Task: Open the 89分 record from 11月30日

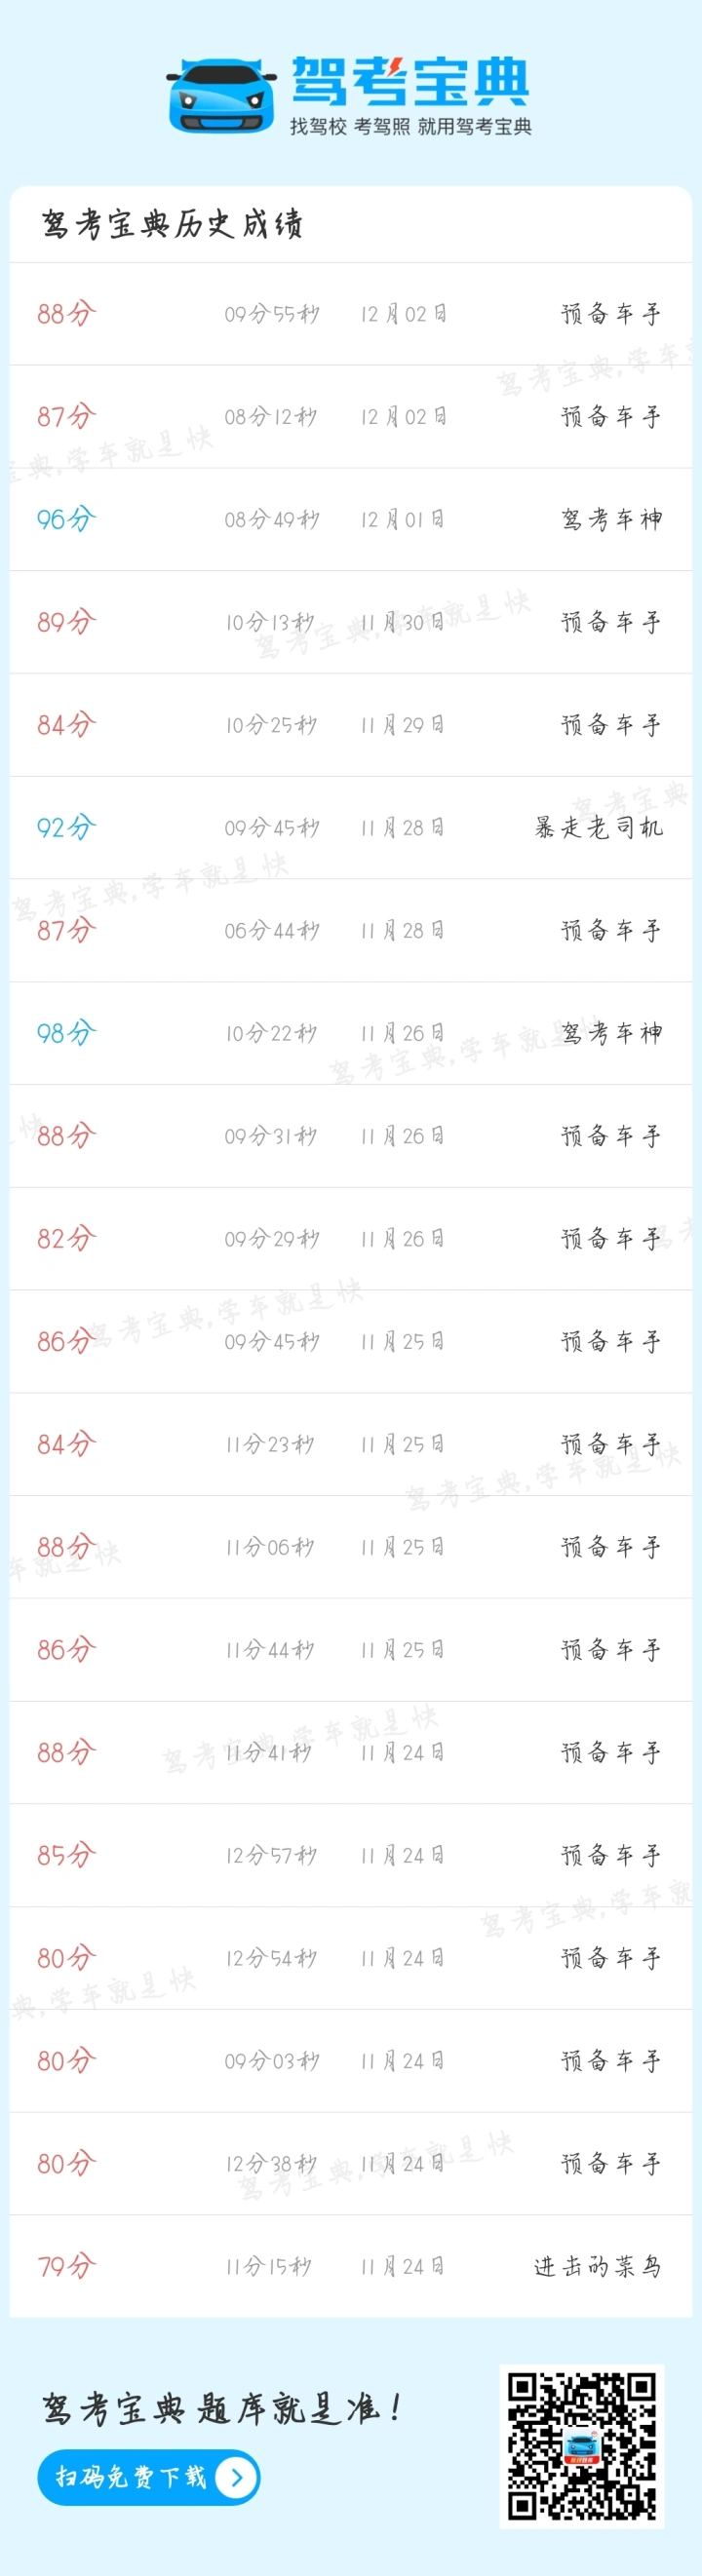Action: click(351, 622)
